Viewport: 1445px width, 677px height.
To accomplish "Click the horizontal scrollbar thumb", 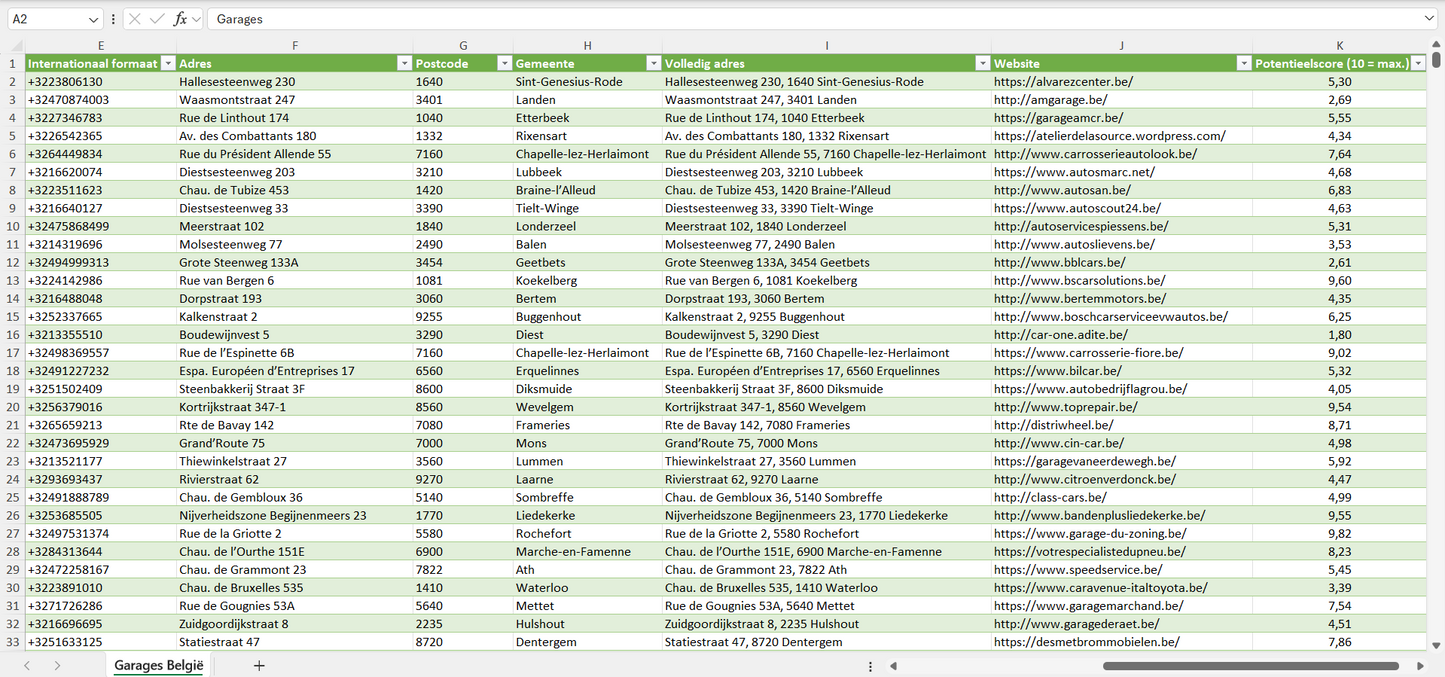I will click(x=1250, y=666).
